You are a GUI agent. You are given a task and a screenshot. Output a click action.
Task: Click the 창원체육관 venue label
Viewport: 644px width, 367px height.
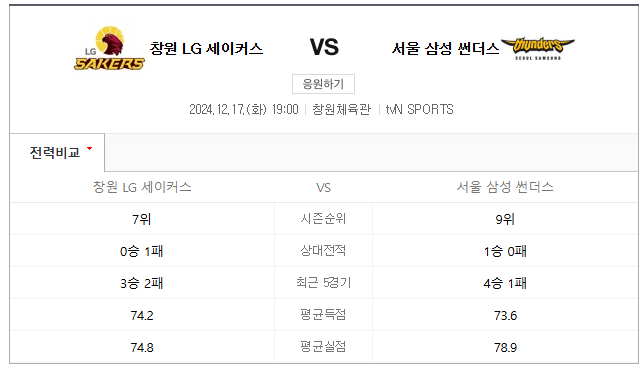342,109
